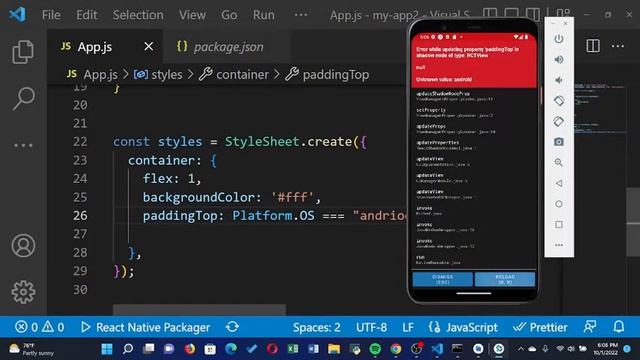The height and width of the screenshot is (360, 640).
Task: Open the Explorer view in activity bar
Action: [x=23, y=52]
